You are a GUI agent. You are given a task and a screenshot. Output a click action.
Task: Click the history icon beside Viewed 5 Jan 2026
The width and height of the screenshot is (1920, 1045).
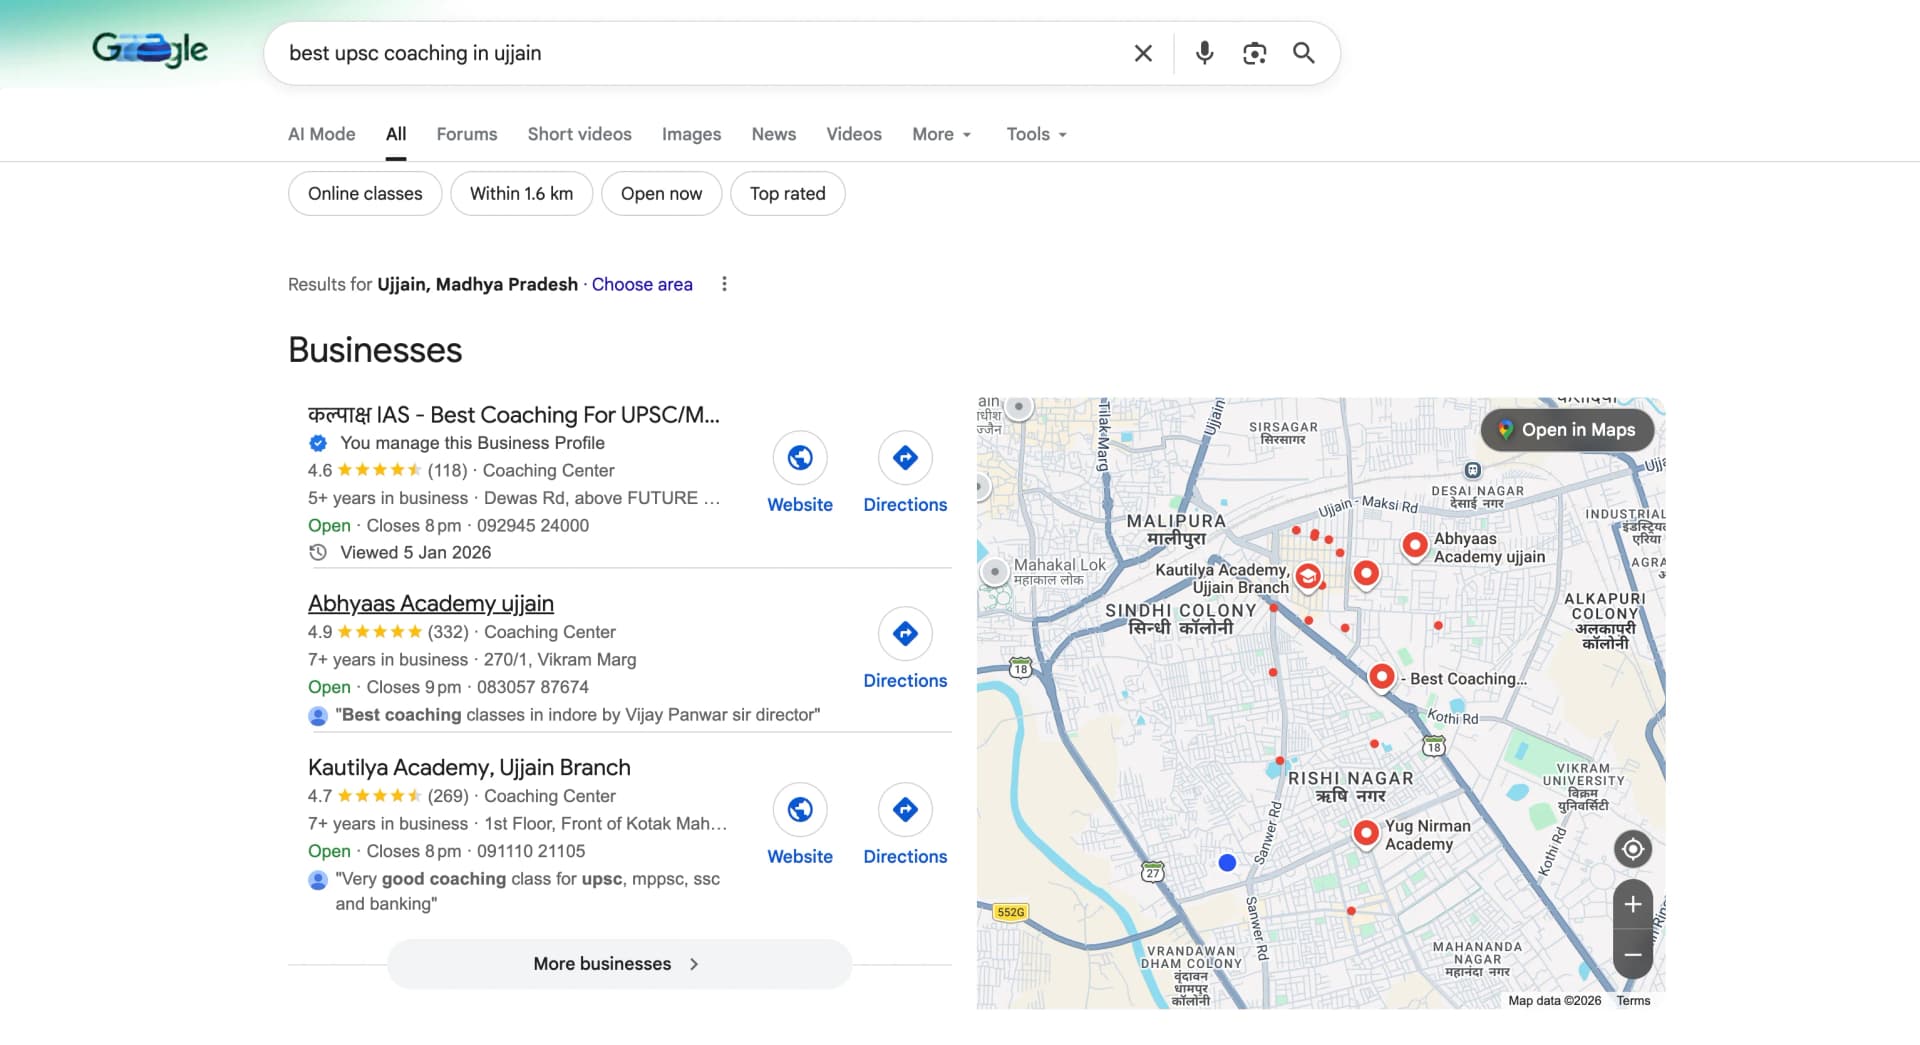(318, 552)
